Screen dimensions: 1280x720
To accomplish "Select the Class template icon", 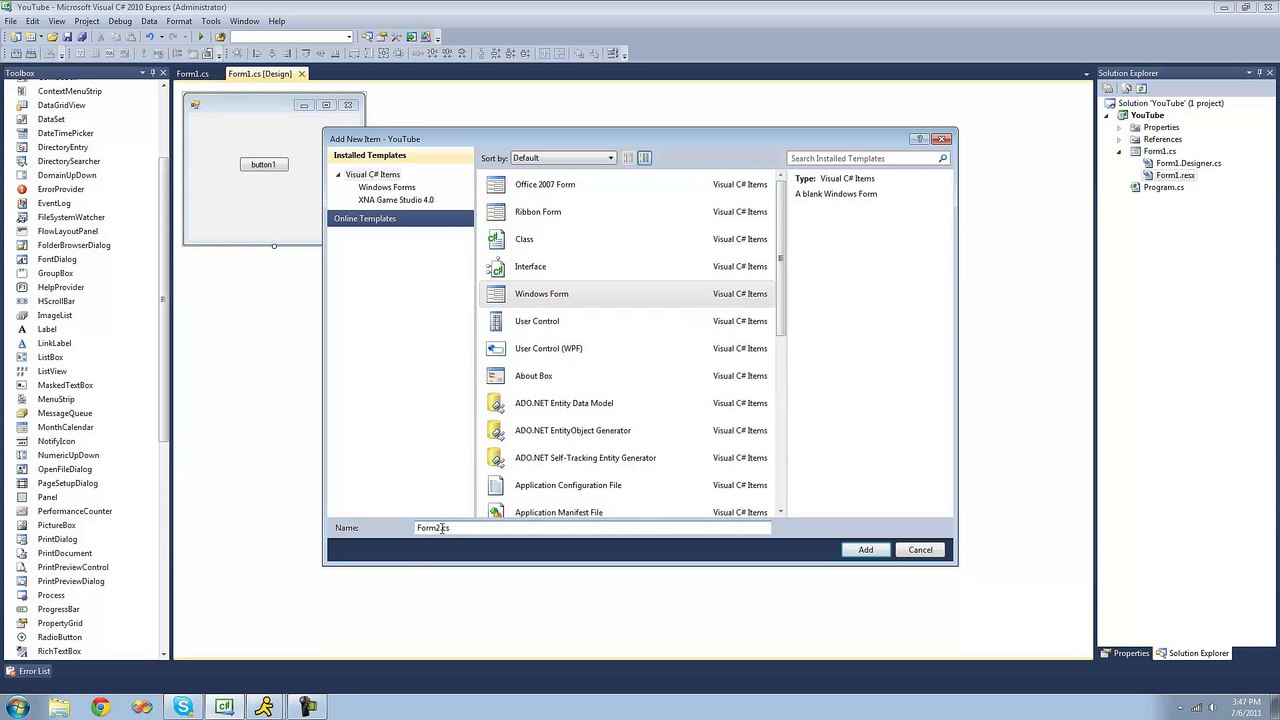I will tap(495, 239).
